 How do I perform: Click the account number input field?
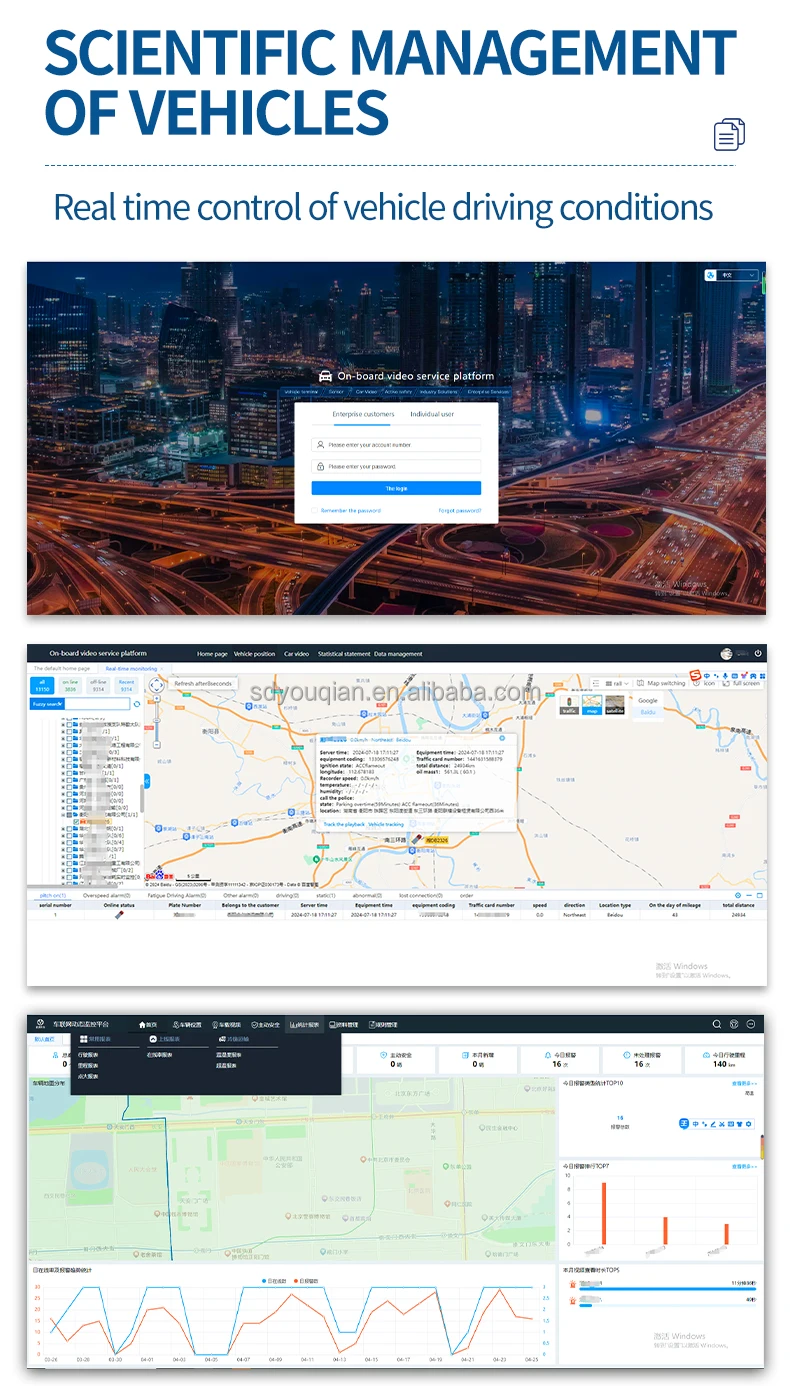point(396,444)
